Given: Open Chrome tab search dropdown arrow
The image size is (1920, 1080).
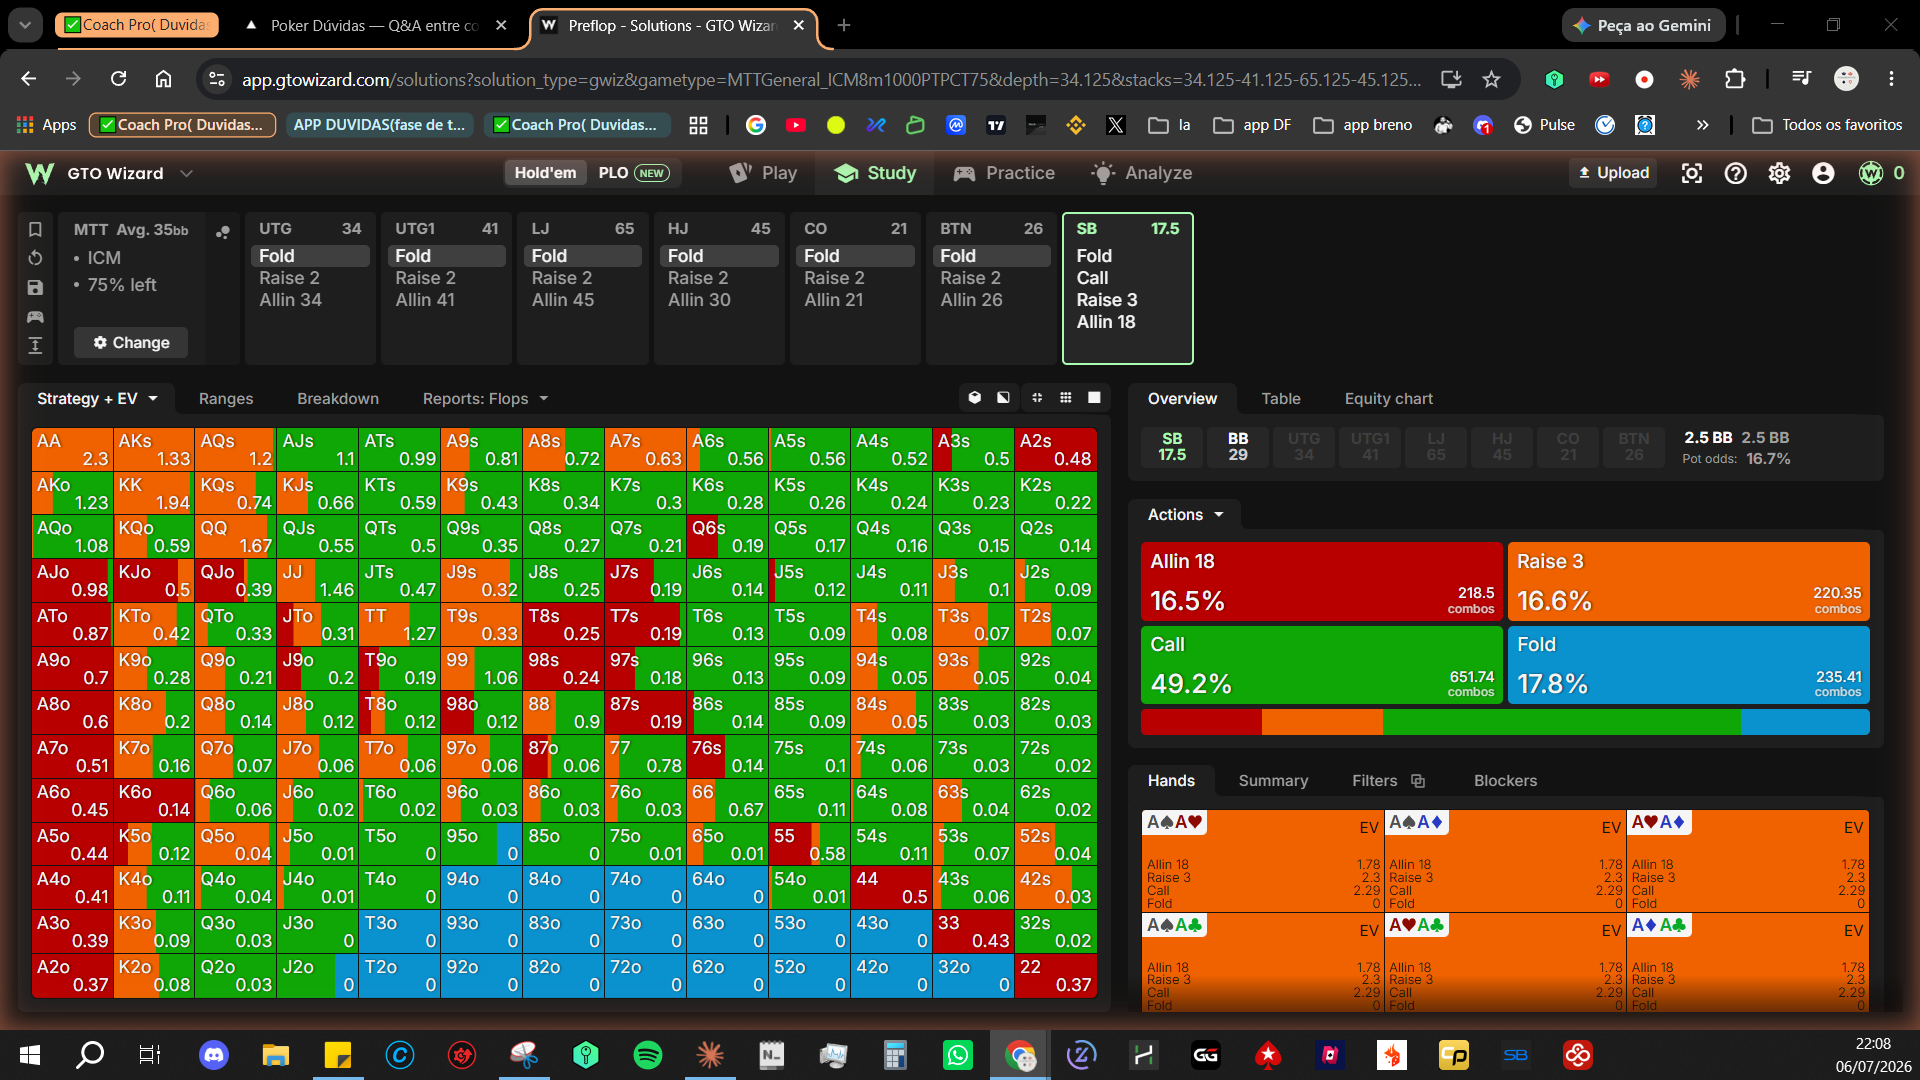Looking at the screenshot, I should coord(25,25).
